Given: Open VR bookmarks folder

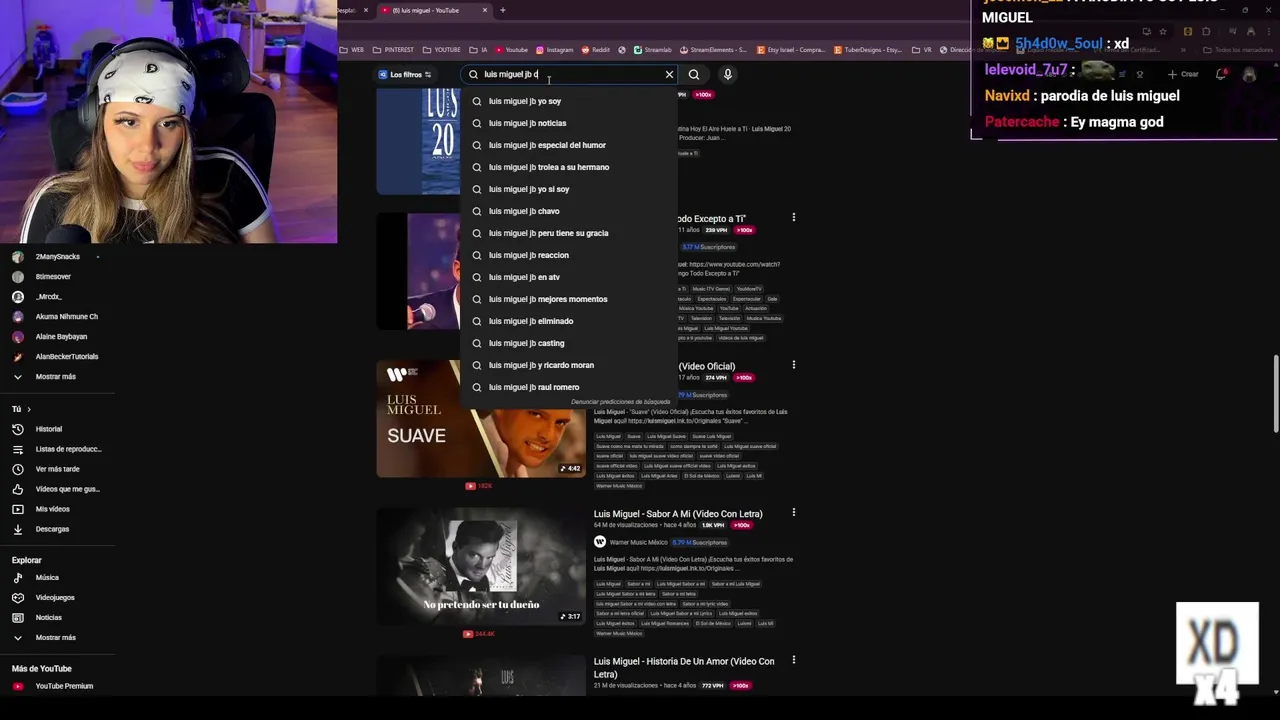Looking at the screenshot, I should click(x=922, y=49).
